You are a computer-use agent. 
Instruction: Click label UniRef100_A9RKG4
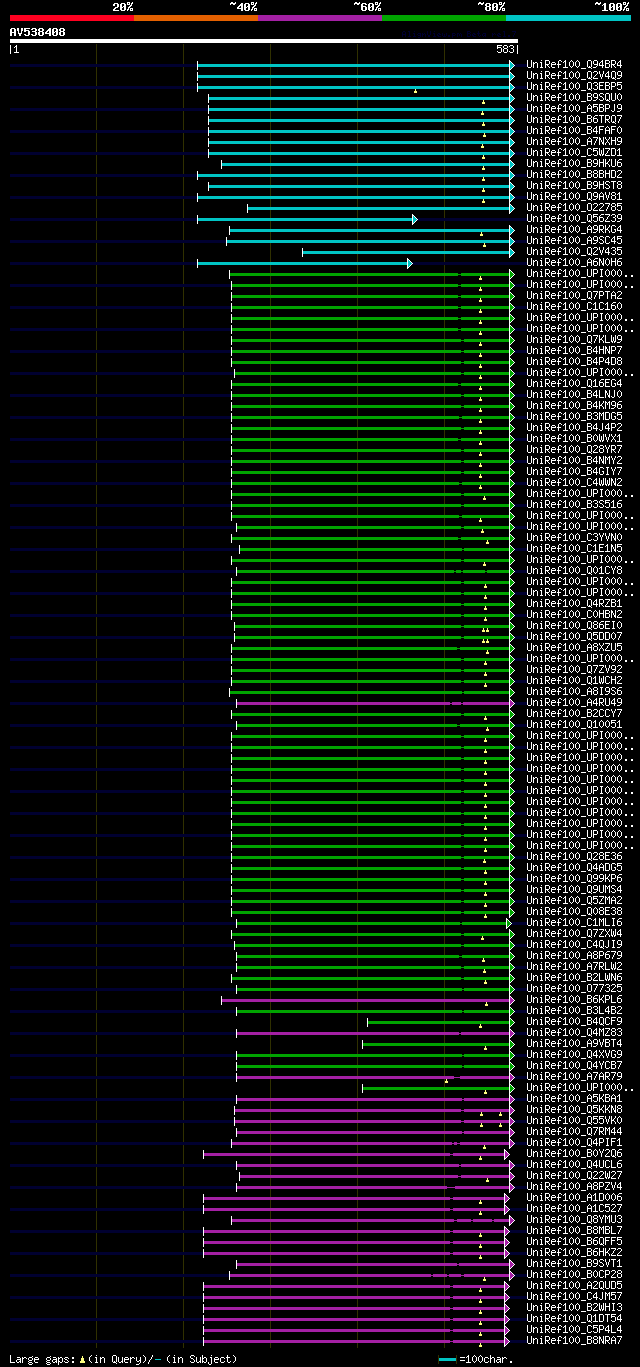tap(574, 230)
